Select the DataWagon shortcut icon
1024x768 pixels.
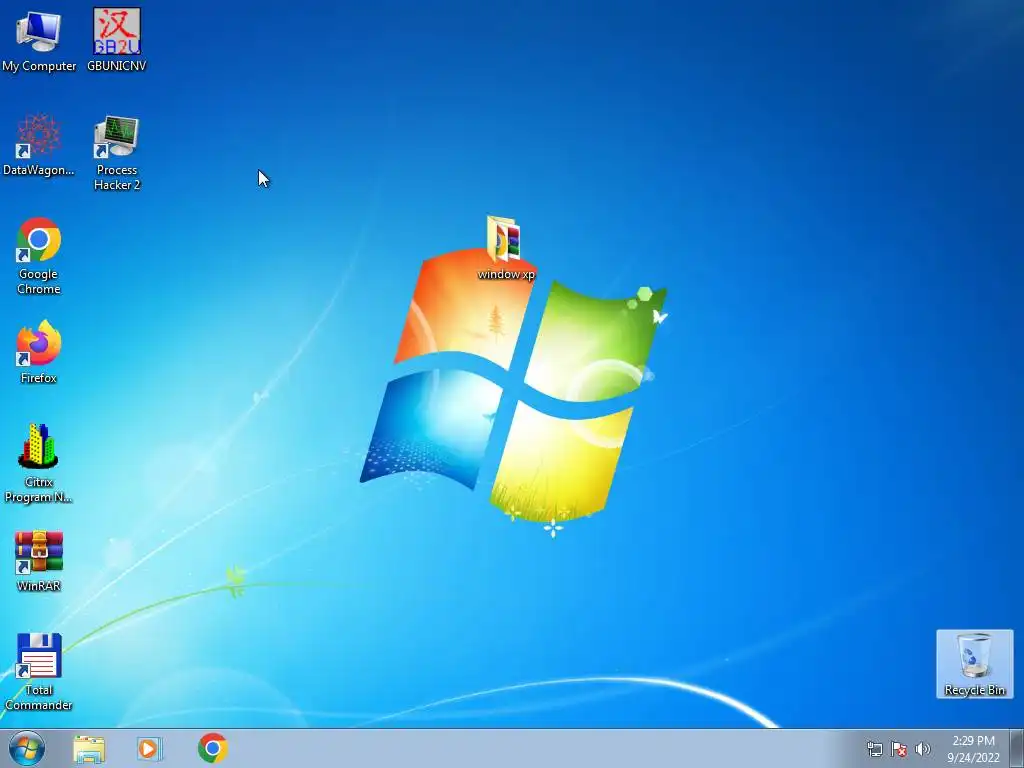[x=39, y=144]
